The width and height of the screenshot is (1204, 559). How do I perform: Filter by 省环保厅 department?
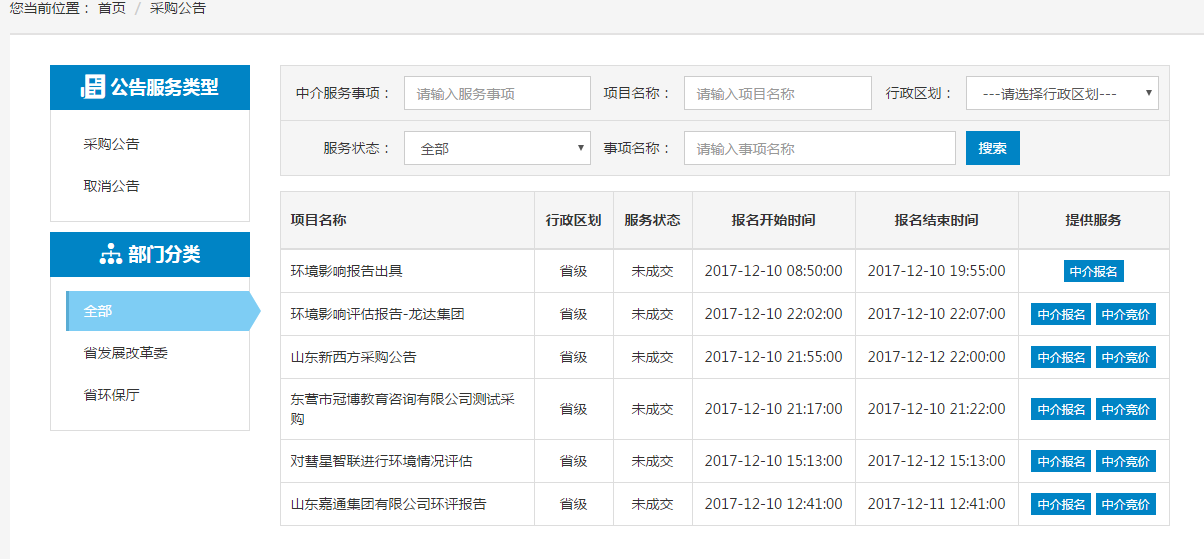point(112,395)
